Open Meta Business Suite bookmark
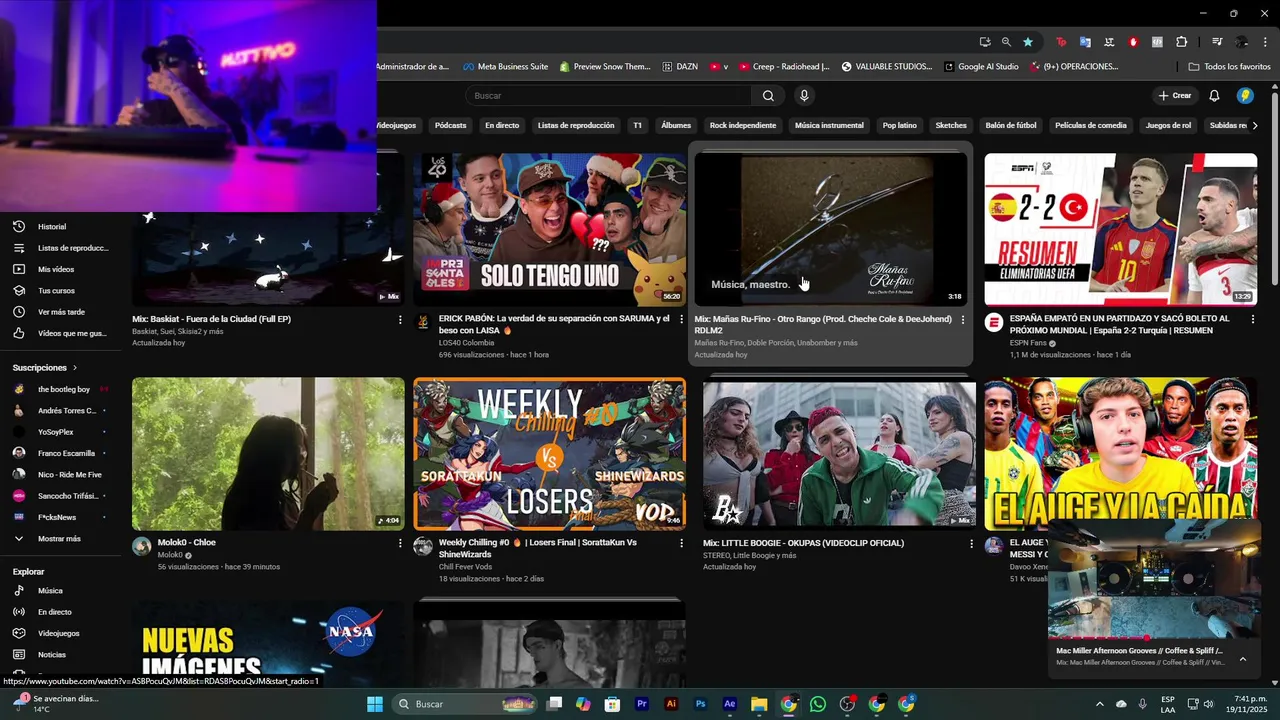Viewport: 1280px width, 720px height. [505, 67]
